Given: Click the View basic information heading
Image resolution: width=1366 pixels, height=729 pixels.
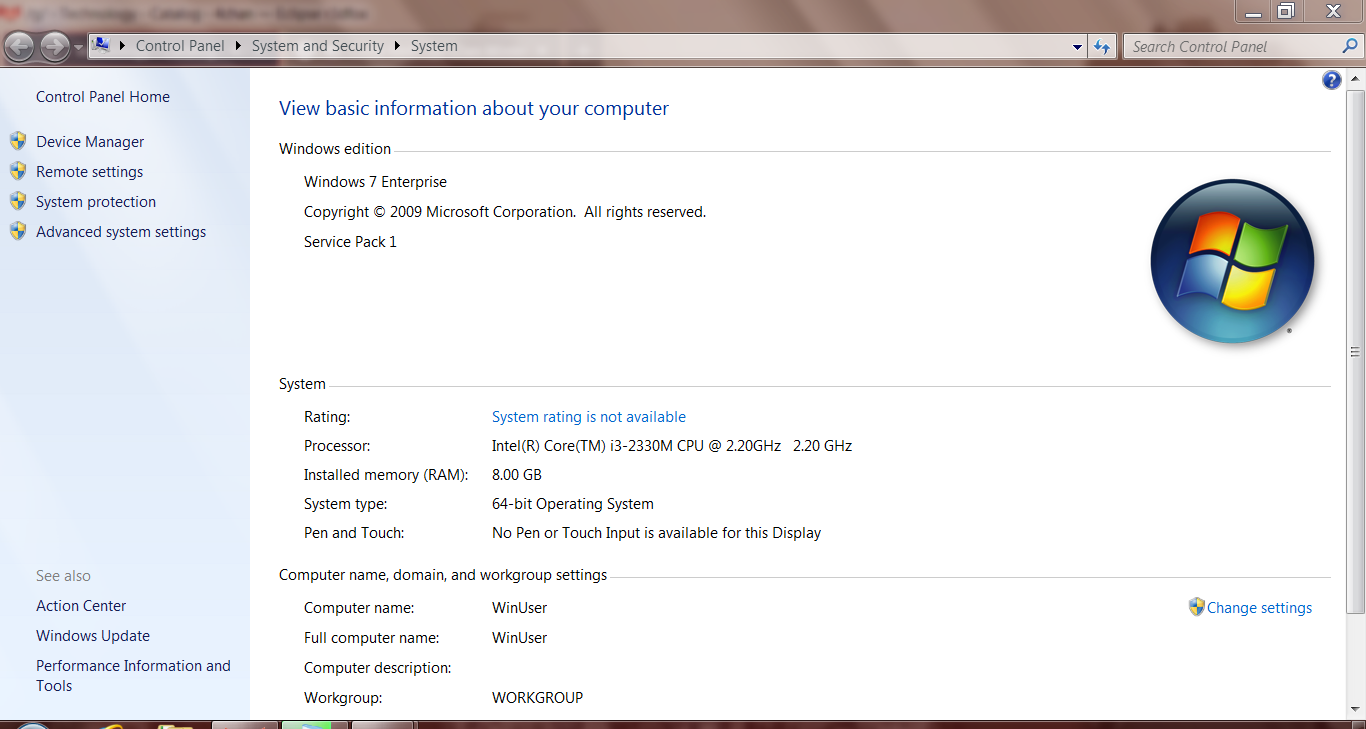Looking at the screenshot, I should click(x=474, y=109).
